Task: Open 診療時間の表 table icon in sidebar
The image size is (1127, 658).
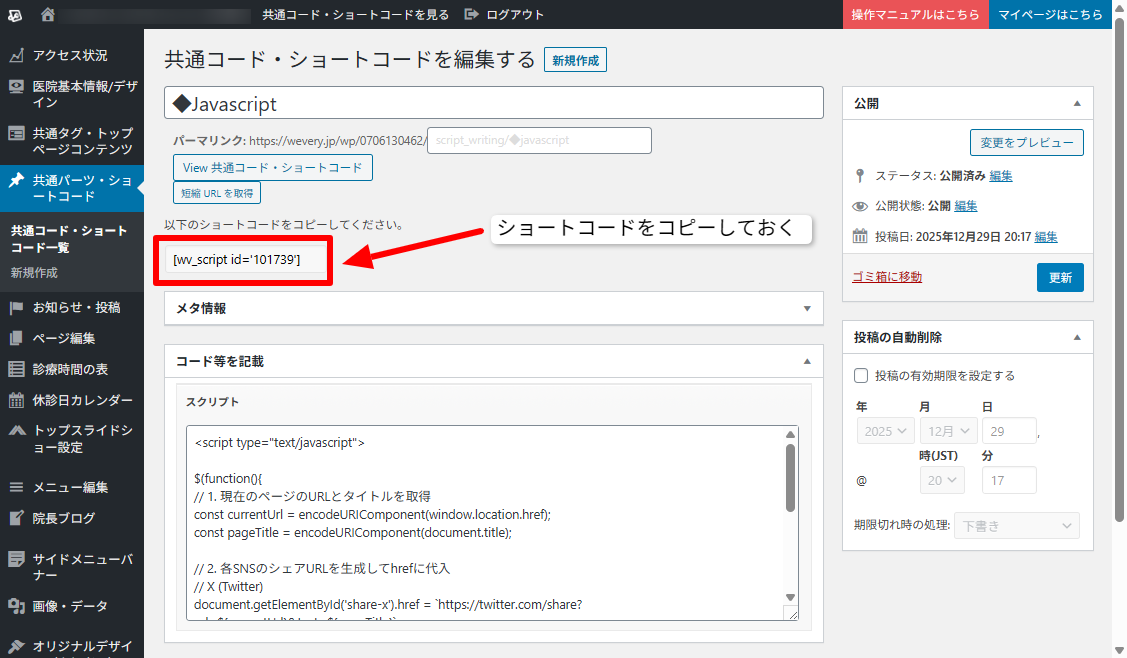Action: pyautogui.click(x=16, y=369)
